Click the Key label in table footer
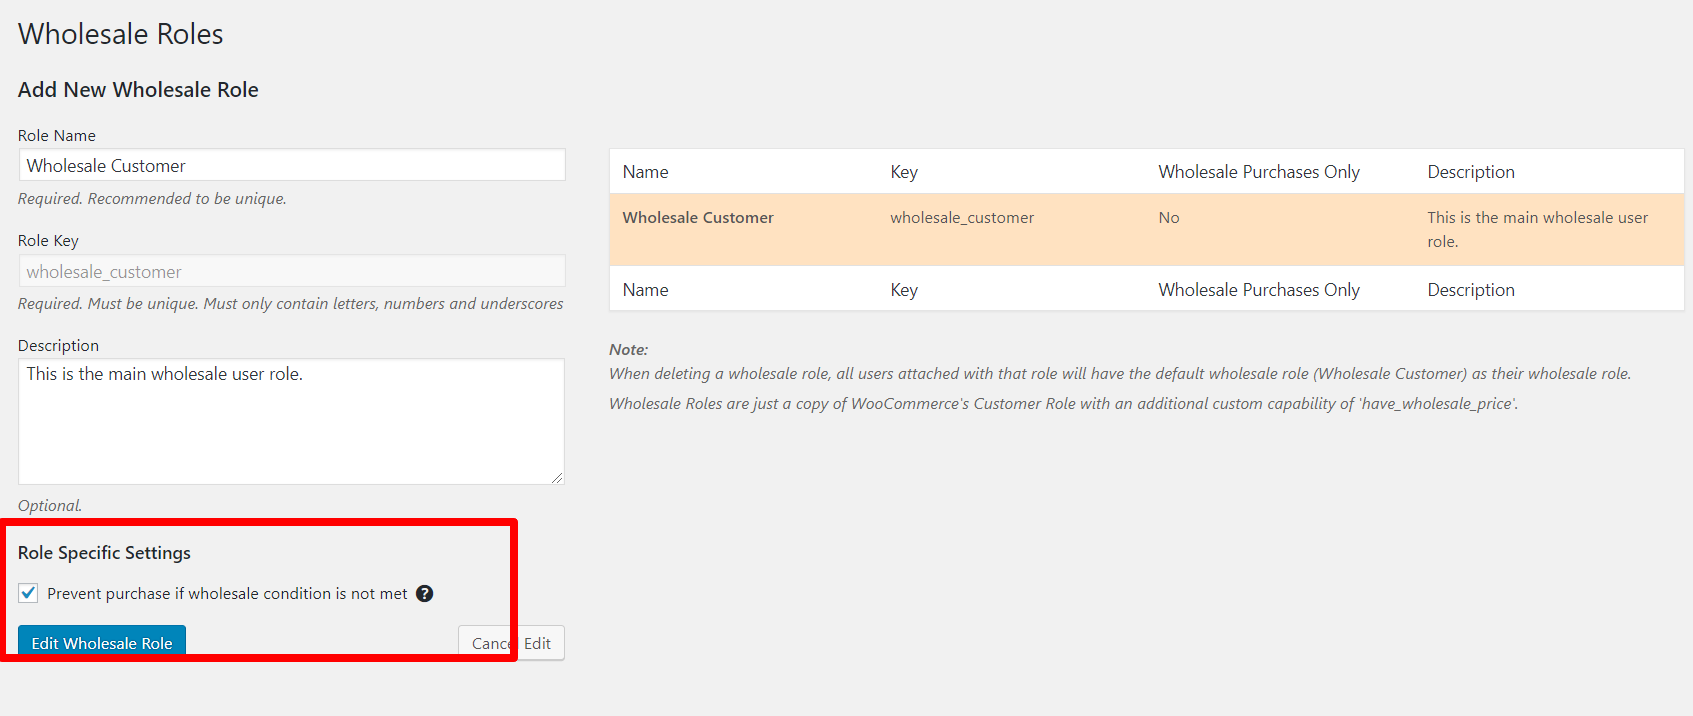Image resolution: width=1693 pixels, height=716 pixels. point(904,290)
